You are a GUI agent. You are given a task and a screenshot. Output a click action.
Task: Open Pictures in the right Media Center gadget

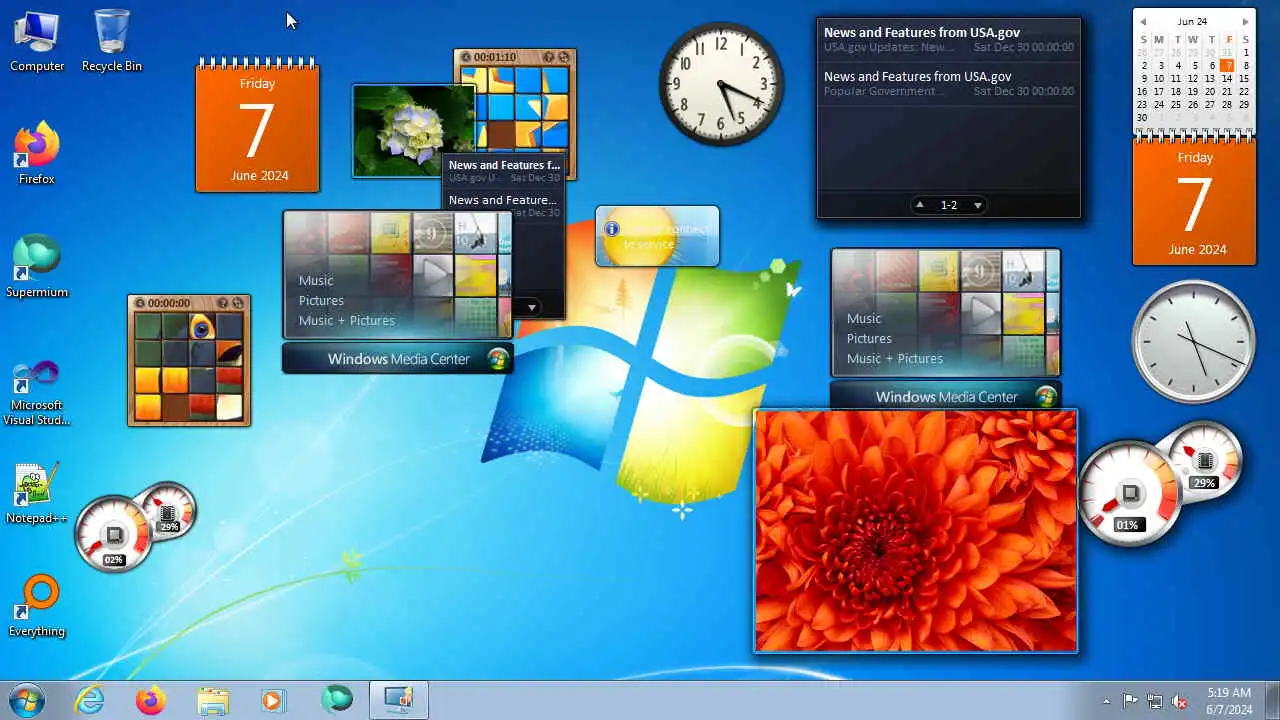[x=869, y=339]
